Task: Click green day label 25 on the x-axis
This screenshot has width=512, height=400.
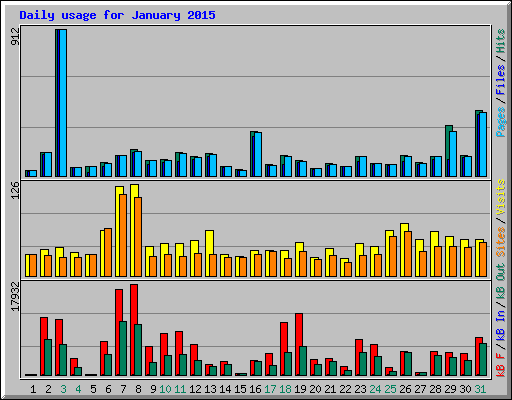Action: point(390,389)
